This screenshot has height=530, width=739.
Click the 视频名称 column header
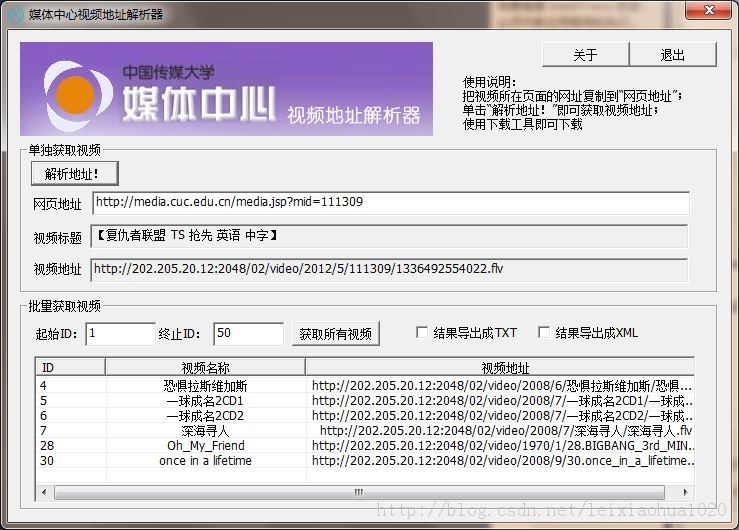(x=205, y=367)
